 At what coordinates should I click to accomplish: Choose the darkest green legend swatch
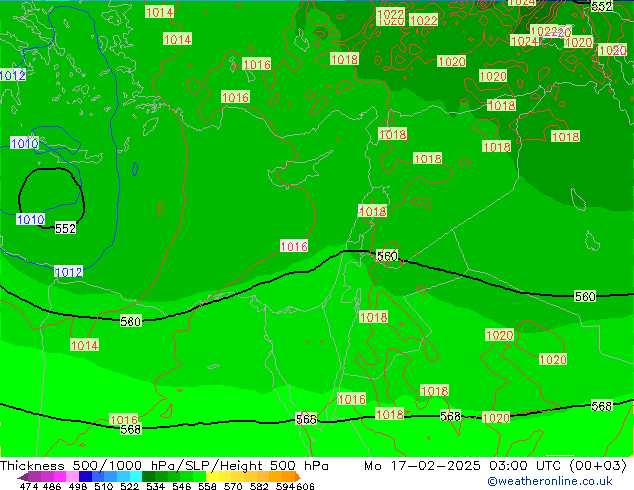click(x=148, y=477)
